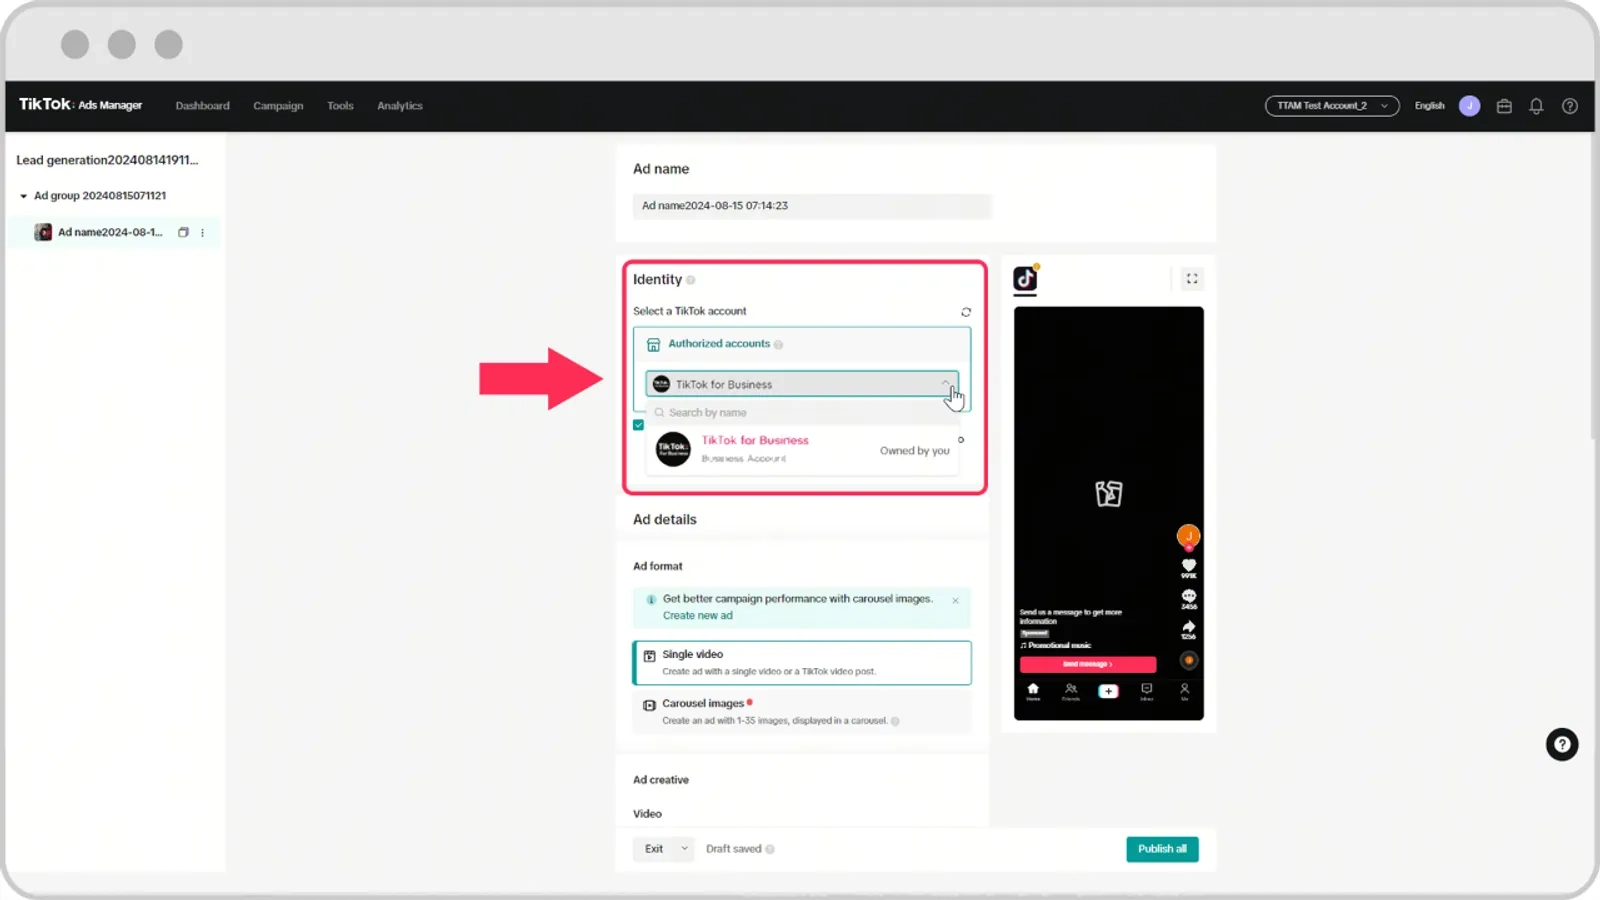Open the floating help chat button

[x=1562, y=744]
